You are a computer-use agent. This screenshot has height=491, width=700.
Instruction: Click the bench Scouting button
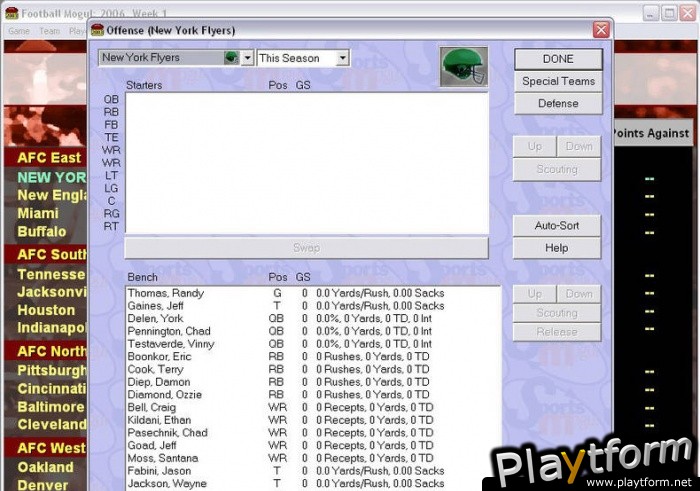pos(557,313)
